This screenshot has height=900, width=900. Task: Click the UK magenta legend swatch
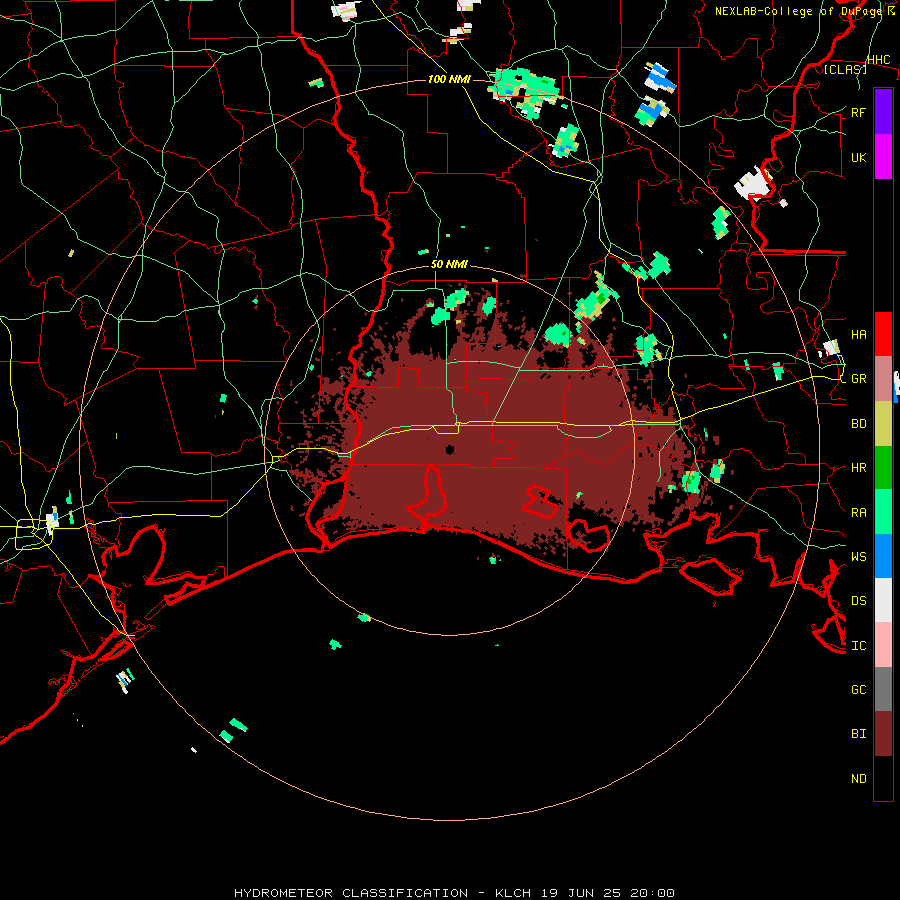pos(883,157)
